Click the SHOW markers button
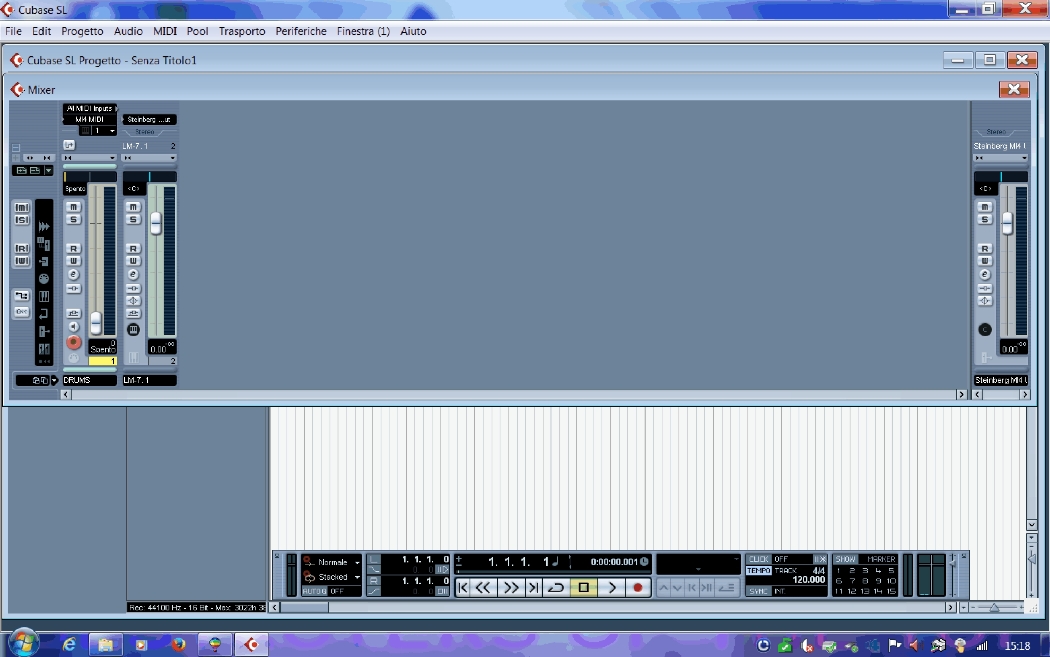This screenshot has width=1050, height=657. 846,559
